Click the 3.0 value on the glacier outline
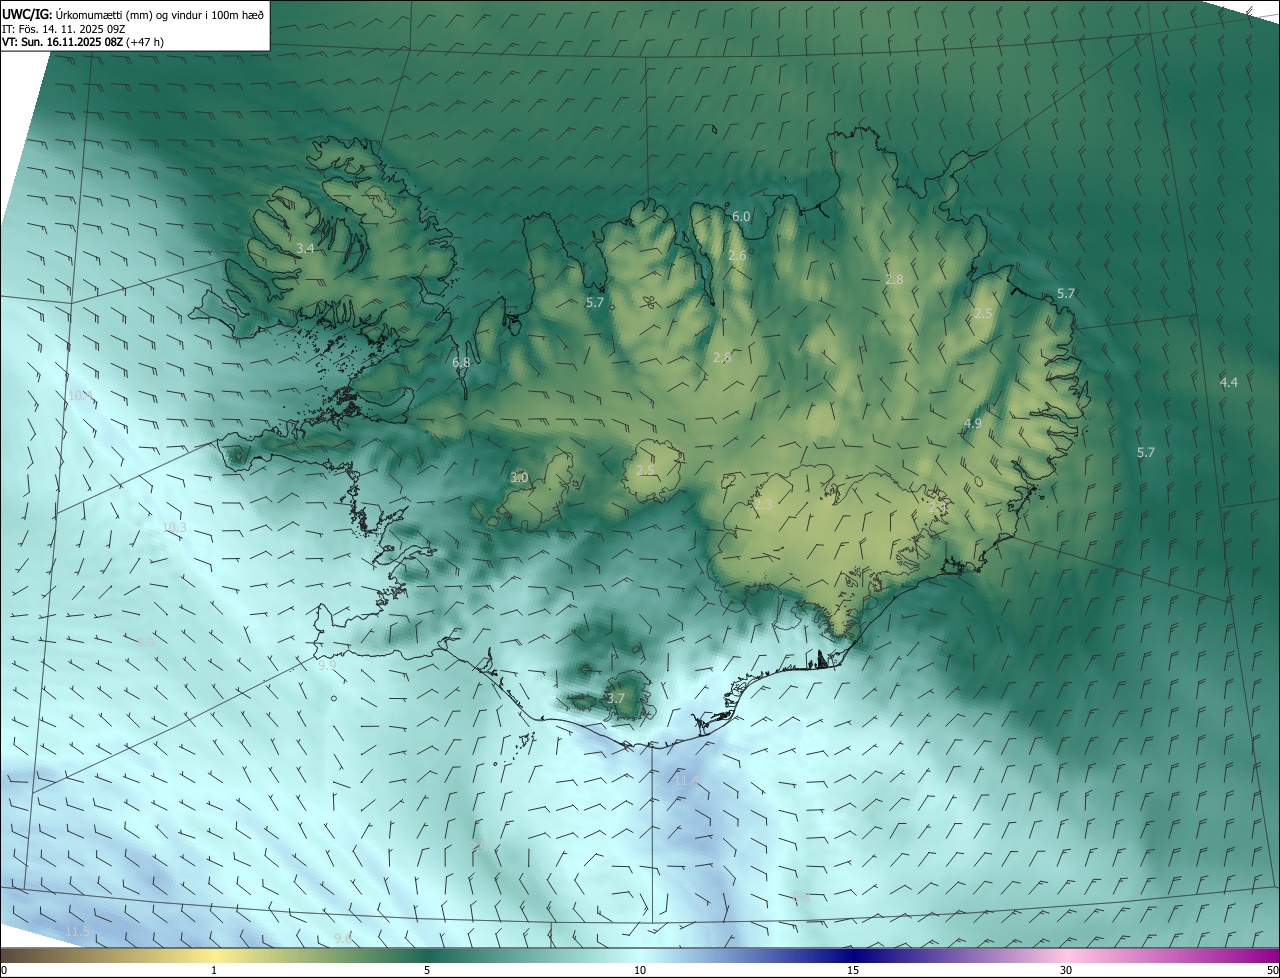The width and height of the screenshot is (1280, 978). 519,478
